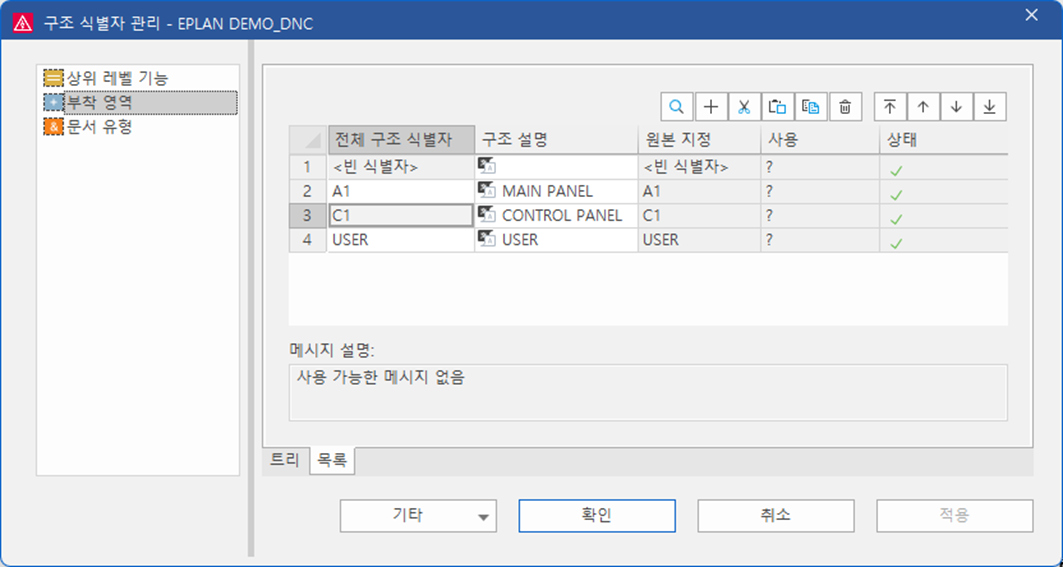Click translation icon in USER description cell
Viewport: 1063px width, 567px height.
pyautogui.click(x=487, y=239)
